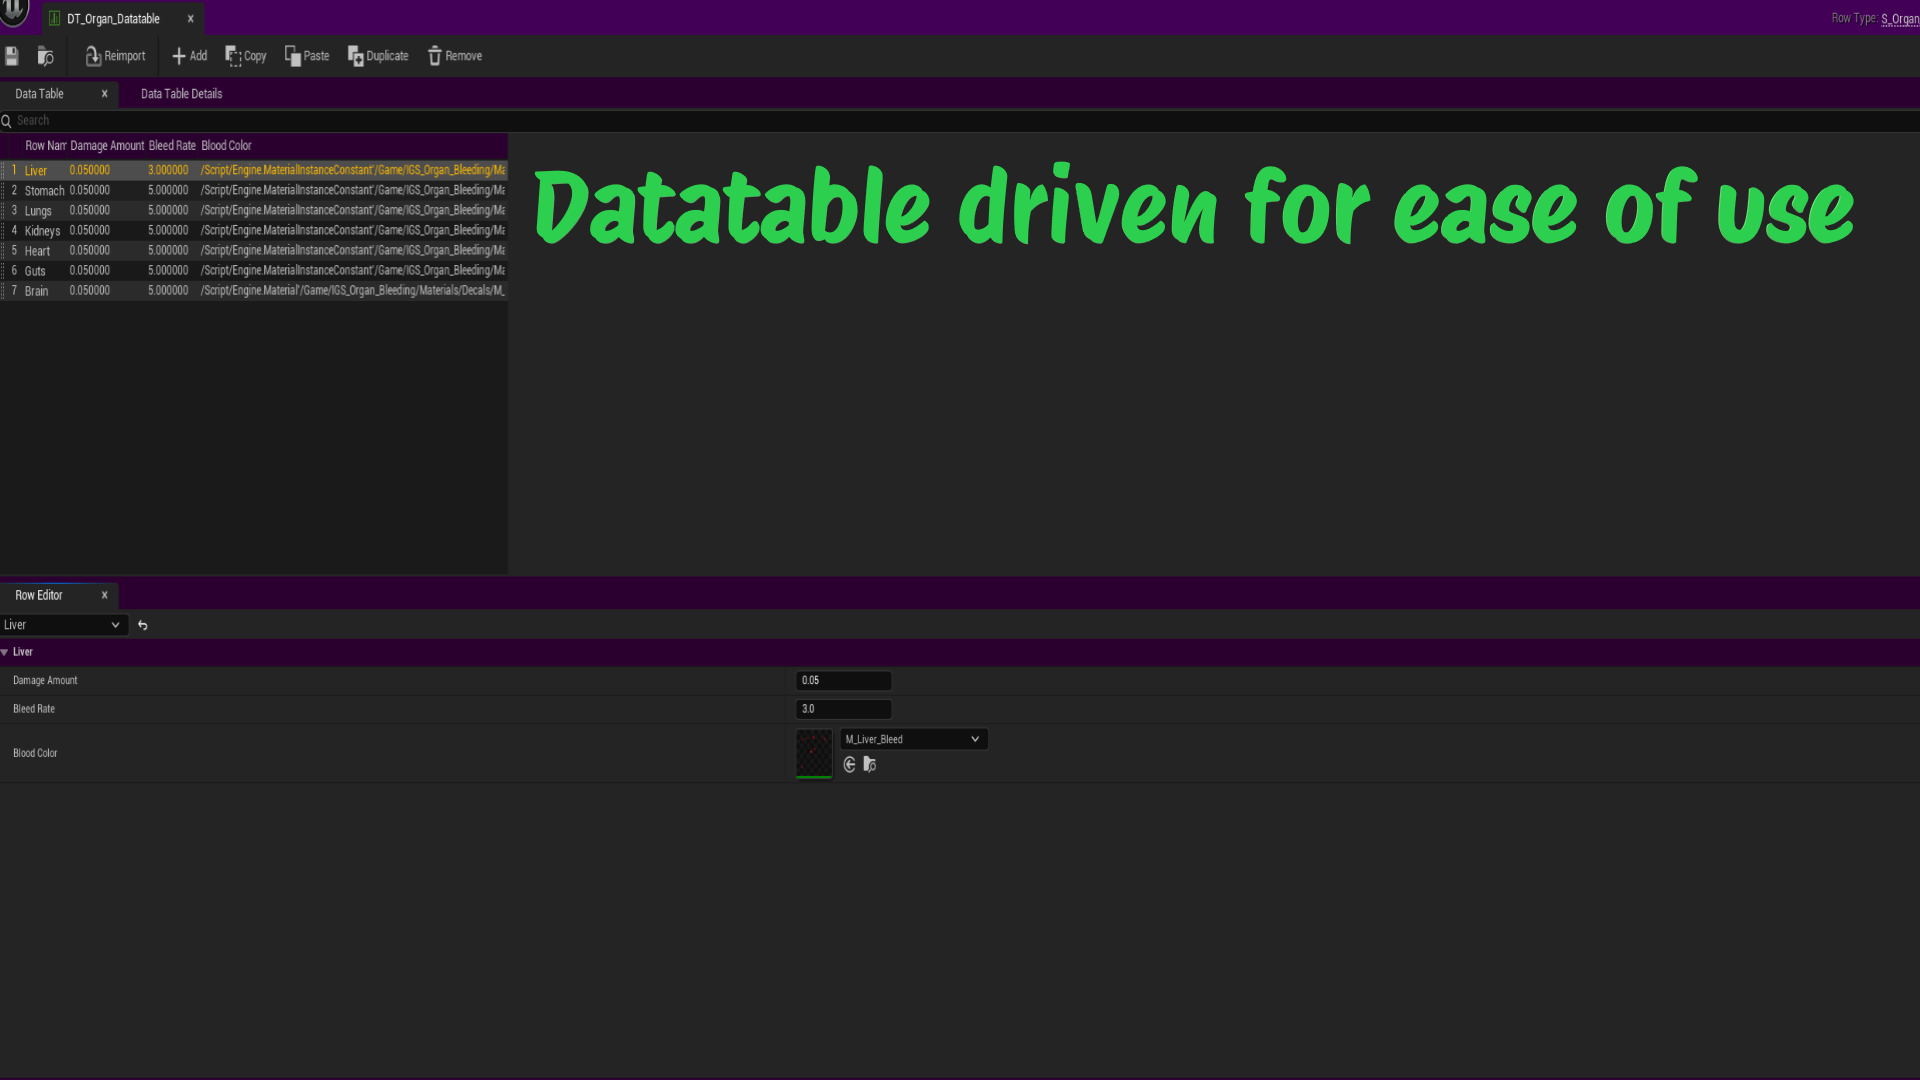Image resolution: width=1920 pixels, height=1080 pixels.
Task: Open the Liver row selector dropdown
Action: 63,625
